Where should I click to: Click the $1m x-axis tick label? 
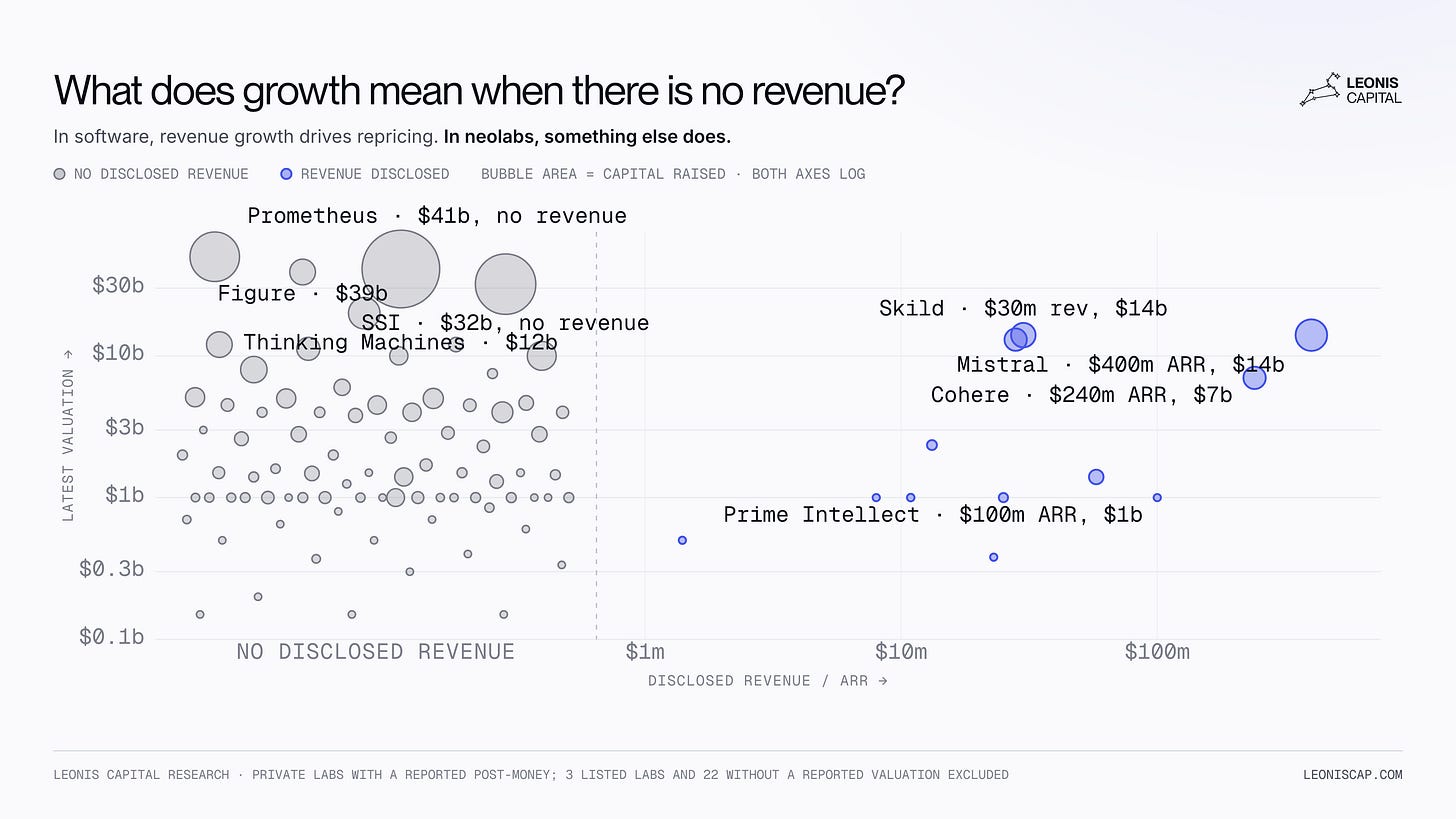[x=645, y=652]
